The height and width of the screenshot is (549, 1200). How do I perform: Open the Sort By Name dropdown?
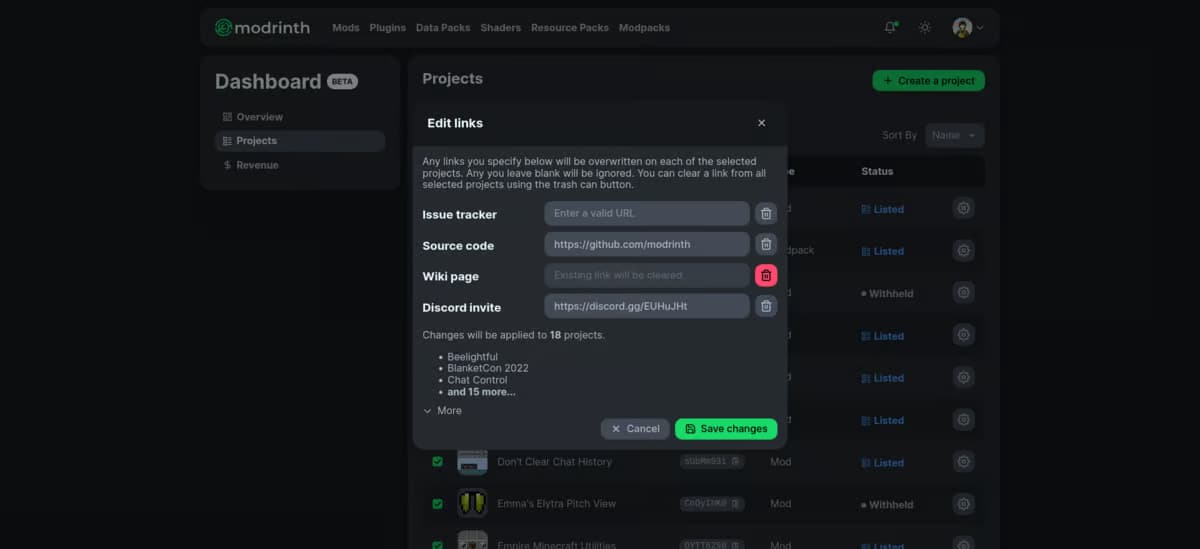[954, 135]
